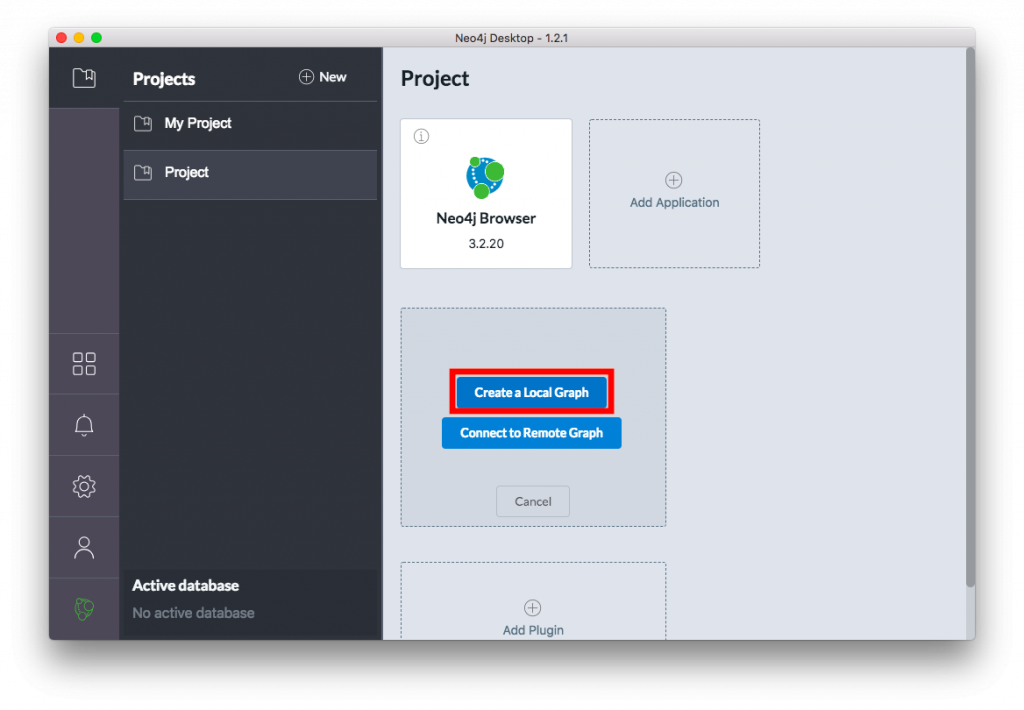Open the Projects sidebar icon
Image resolution: width=1024 pixels, height=710 pixels.
[x=84, y=78]
